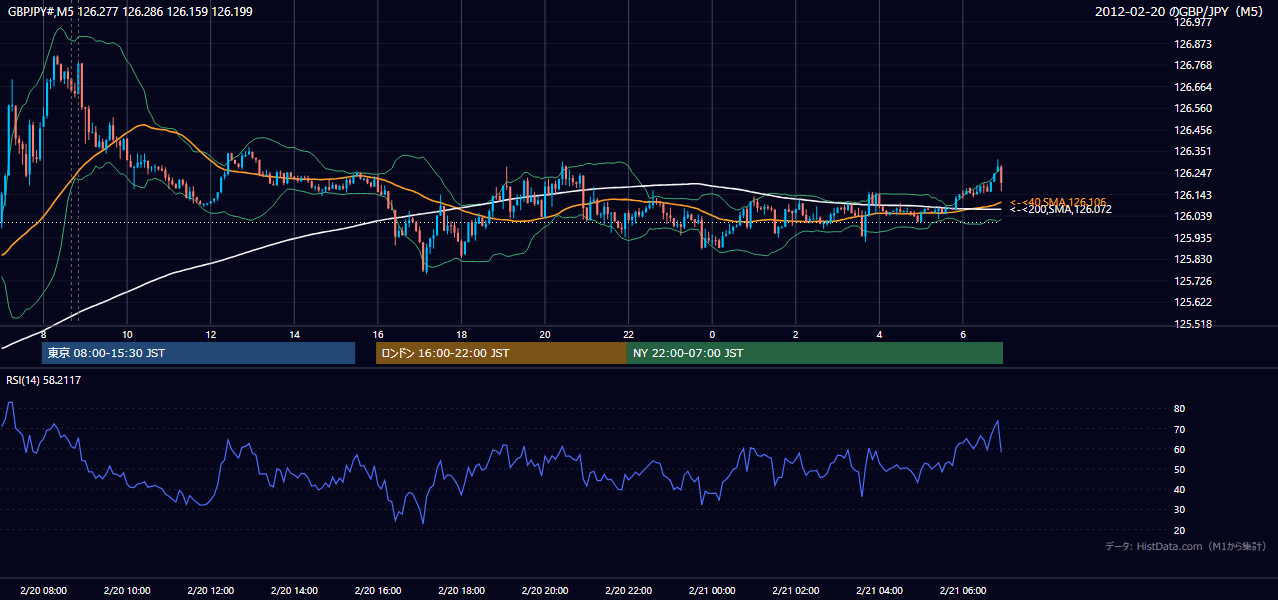The height and width of the screenshot is (600, 1278).
Task: Click the 2/21 02:00 date label
Action: 795,591
